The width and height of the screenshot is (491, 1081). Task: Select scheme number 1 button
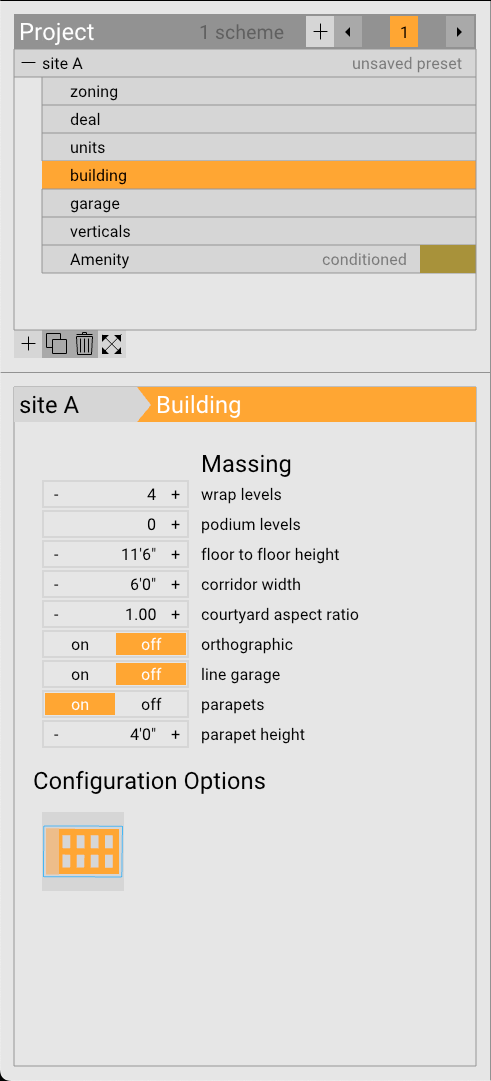[x=404, y=32]
